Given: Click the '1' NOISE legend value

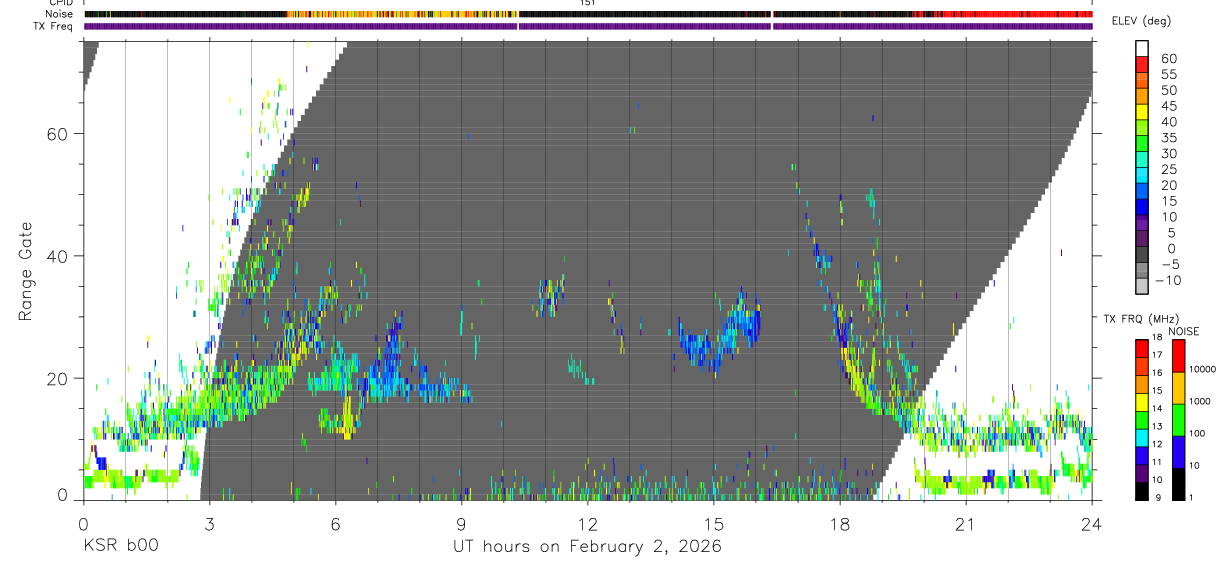Looking at the screenshot, I should point(1191,497).
